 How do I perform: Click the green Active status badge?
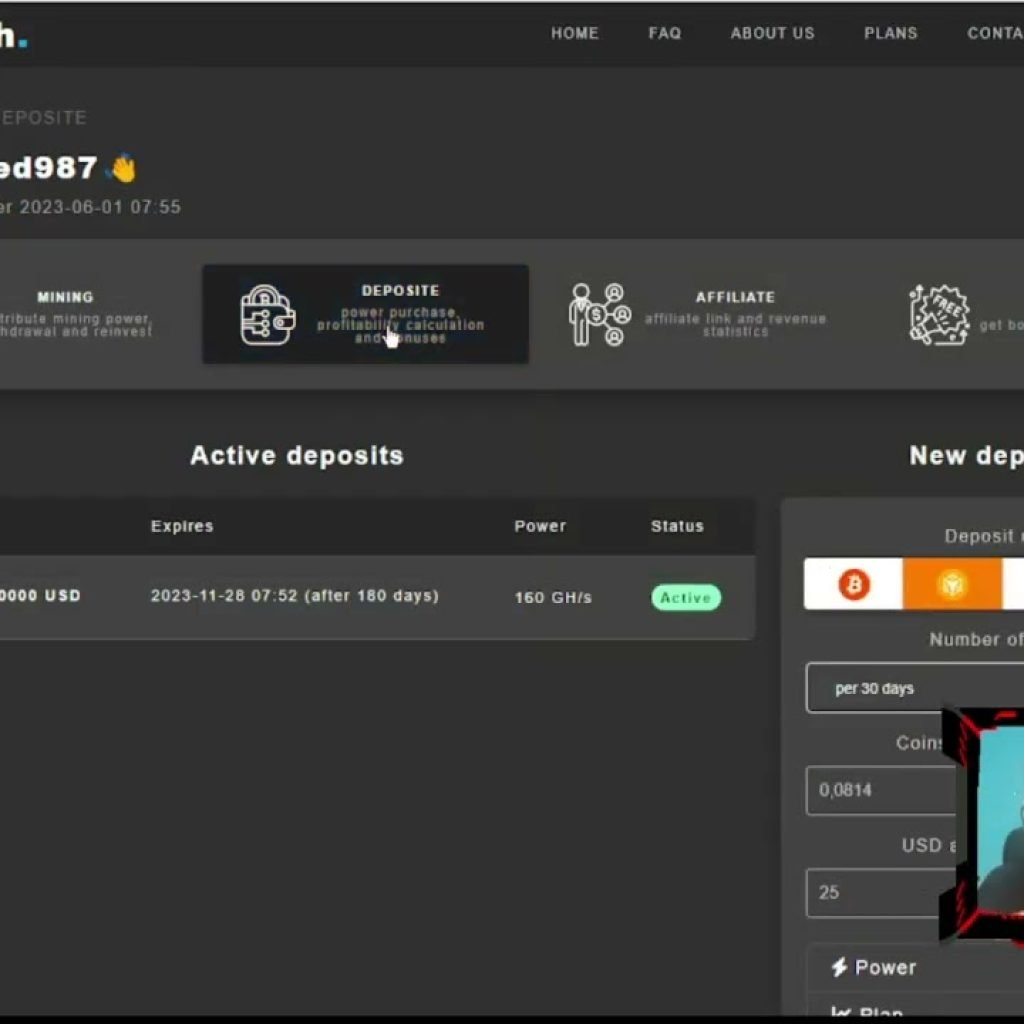pos(685,597)
